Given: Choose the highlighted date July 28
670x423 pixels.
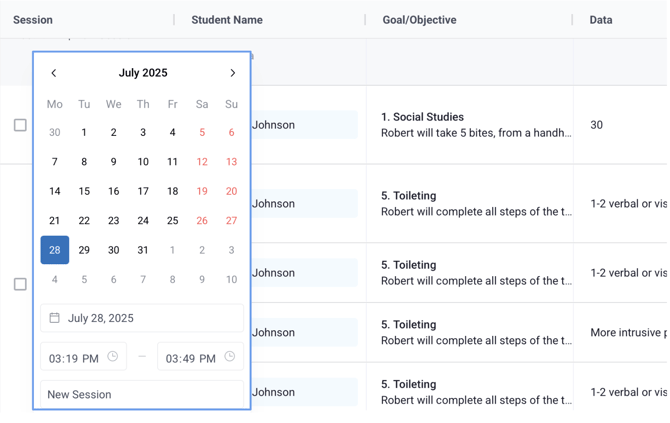Looking at the screenshot, I should (55, 250).
